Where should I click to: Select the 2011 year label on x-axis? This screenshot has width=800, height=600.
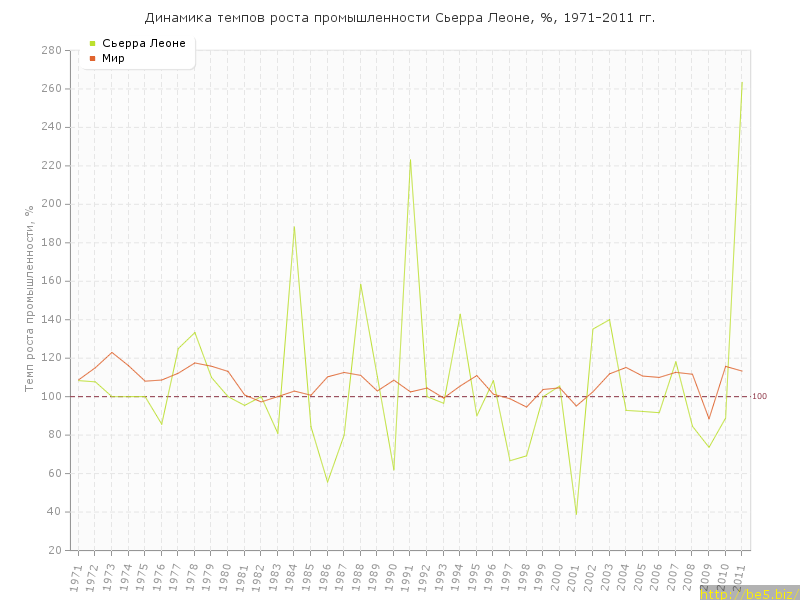pos(740,577)
